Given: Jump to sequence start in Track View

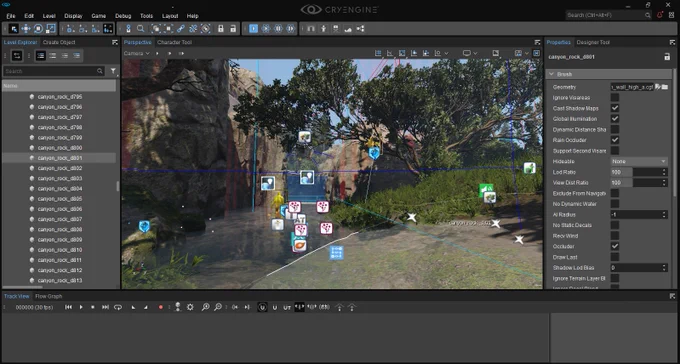Looking at the screenshot, I should (x=68, y=307).
